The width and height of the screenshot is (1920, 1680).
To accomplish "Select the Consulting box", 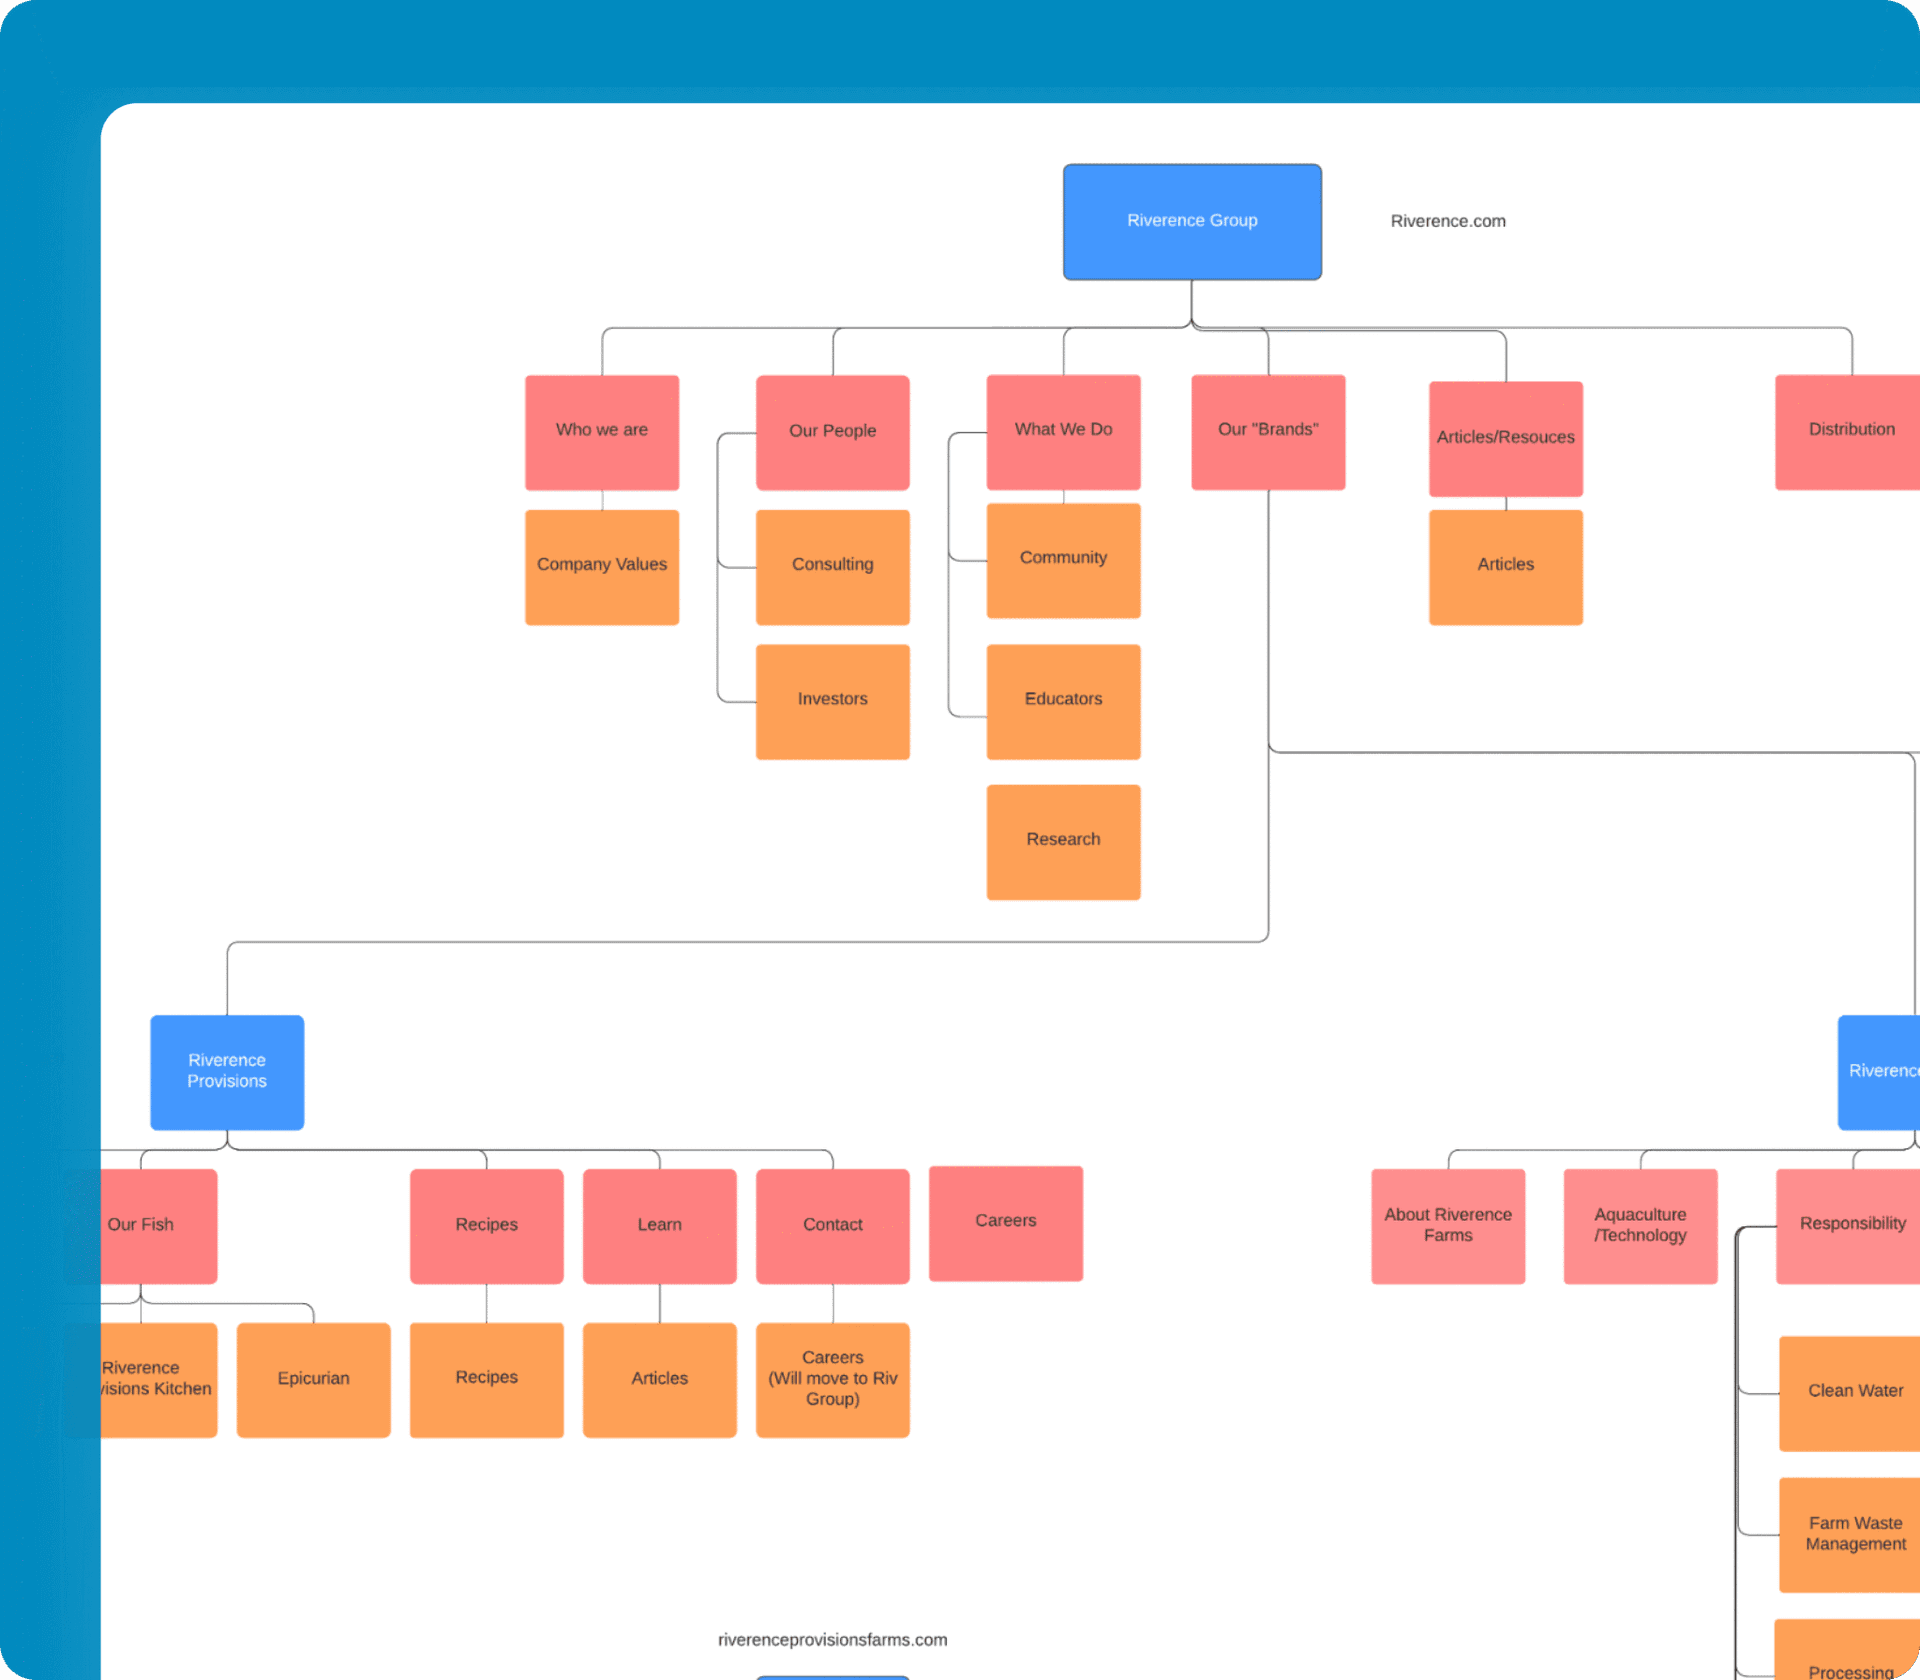I will (x=832, y=567).
